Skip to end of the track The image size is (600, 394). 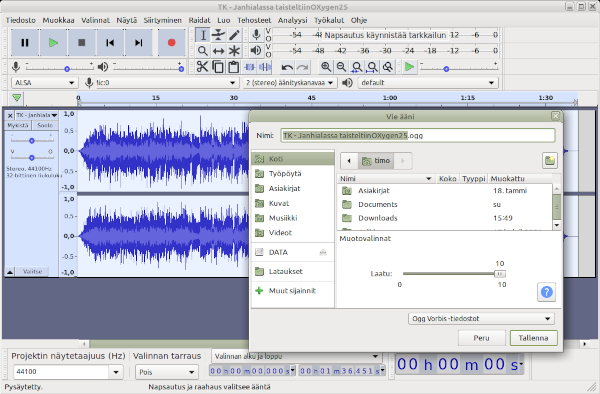[139, 42]
